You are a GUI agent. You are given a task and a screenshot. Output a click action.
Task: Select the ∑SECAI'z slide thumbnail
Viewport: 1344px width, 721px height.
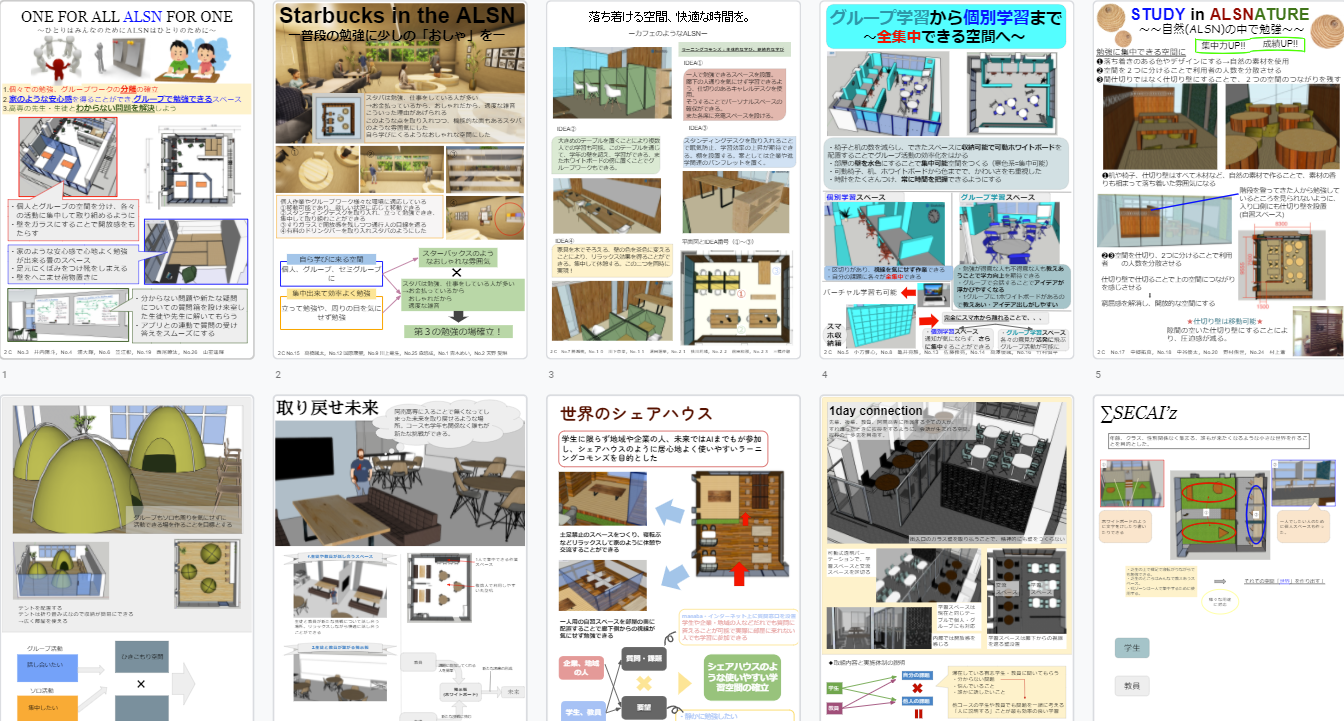(1218, 558)
